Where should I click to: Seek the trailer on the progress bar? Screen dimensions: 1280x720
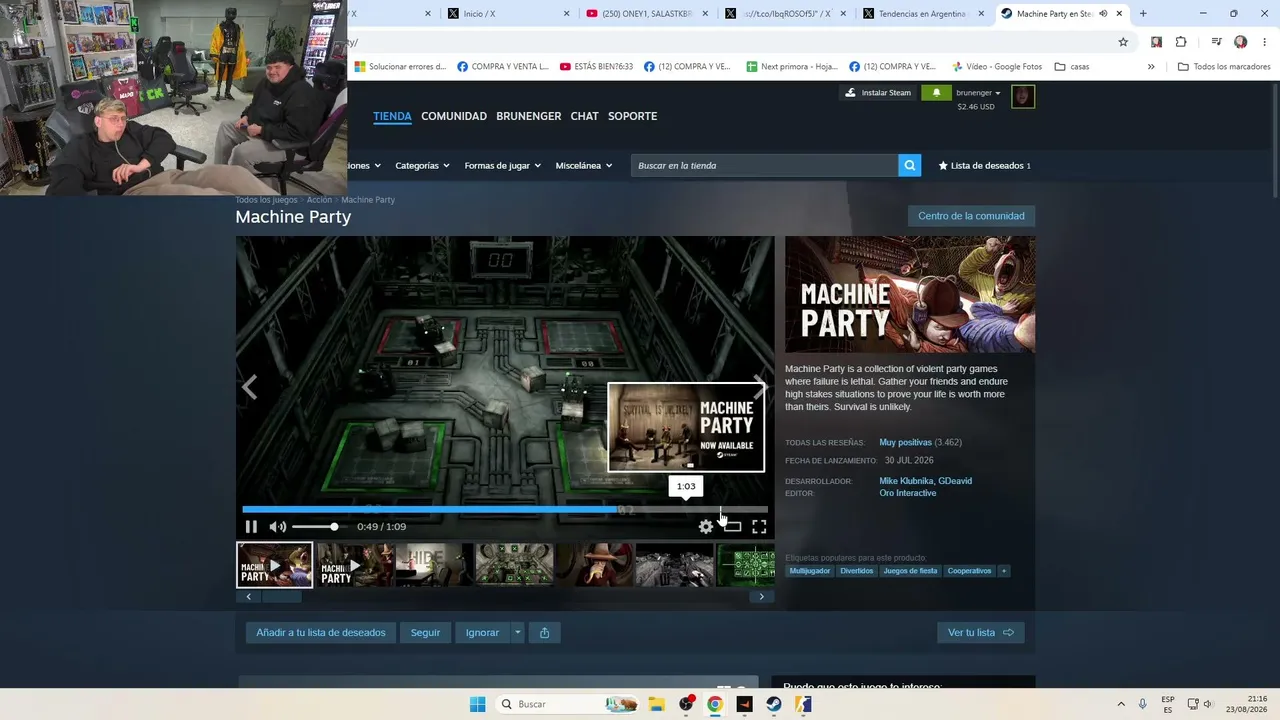click(x=505, y=509)
